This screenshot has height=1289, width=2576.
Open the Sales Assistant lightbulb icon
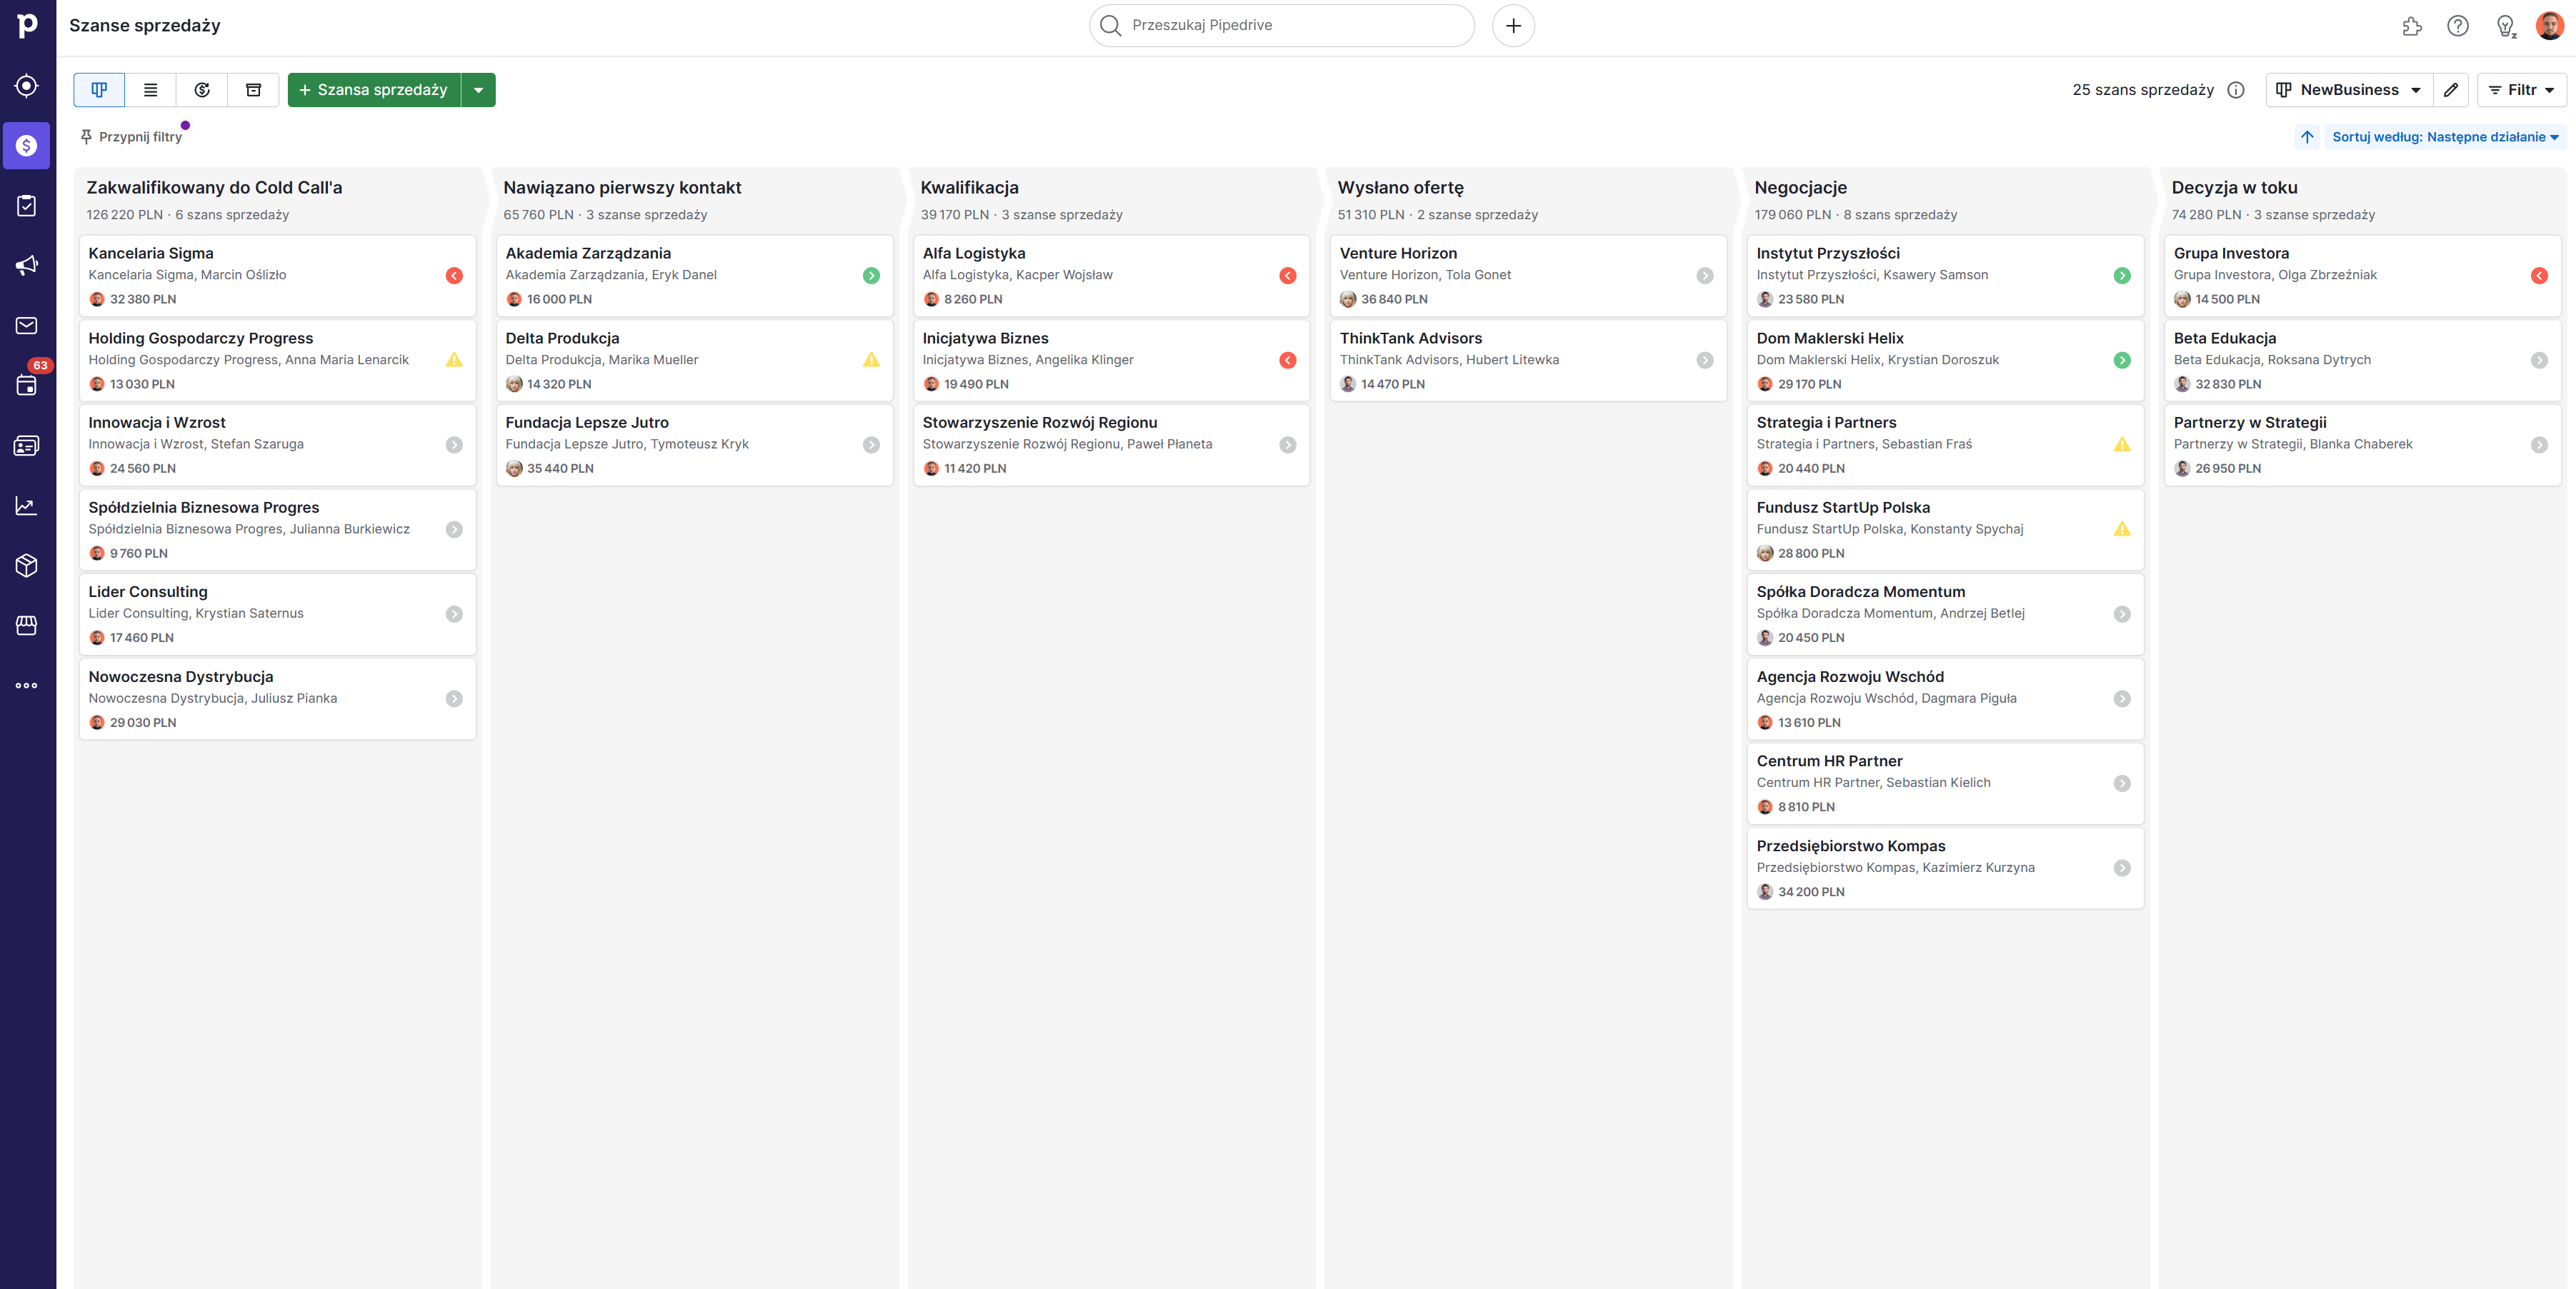pyautogui.click(x=2505, y=27)
